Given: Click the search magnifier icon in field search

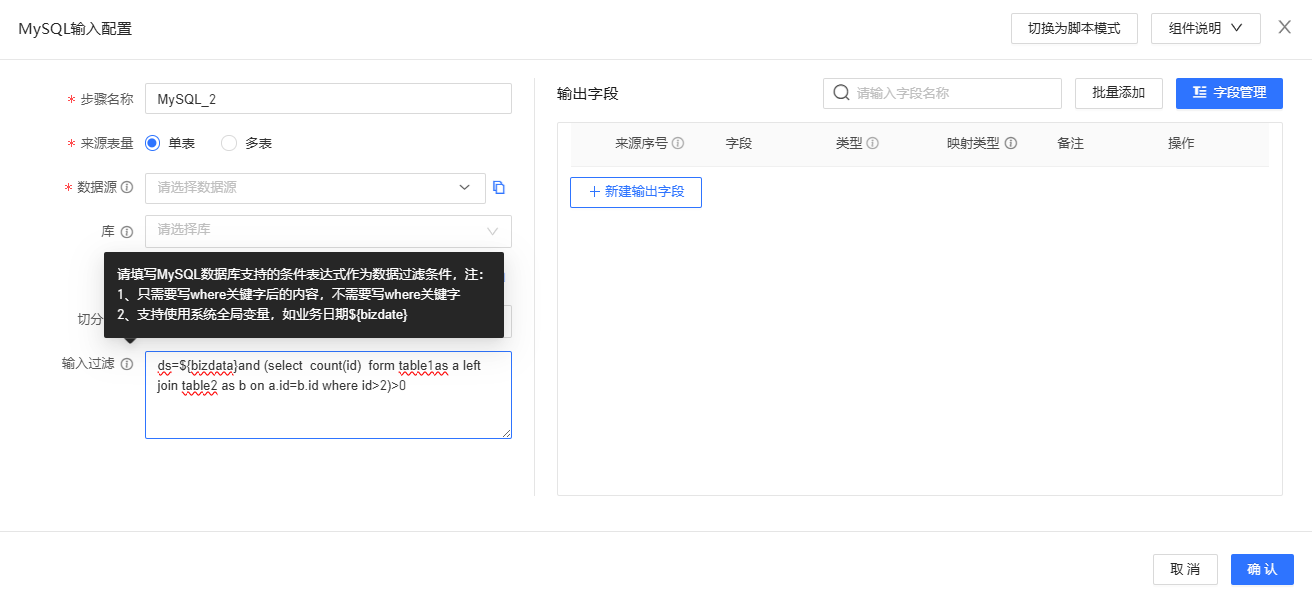Looking at the screenshot, I should coord(841,92).
